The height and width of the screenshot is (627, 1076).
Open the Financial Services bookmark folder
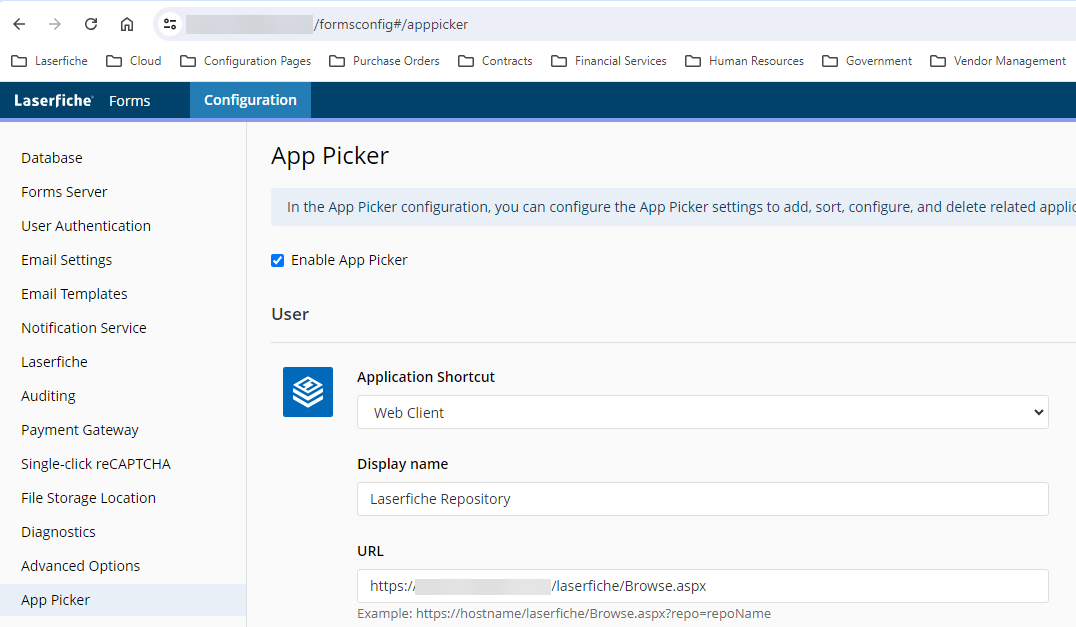pyautogui.click(x=609, y=61)
